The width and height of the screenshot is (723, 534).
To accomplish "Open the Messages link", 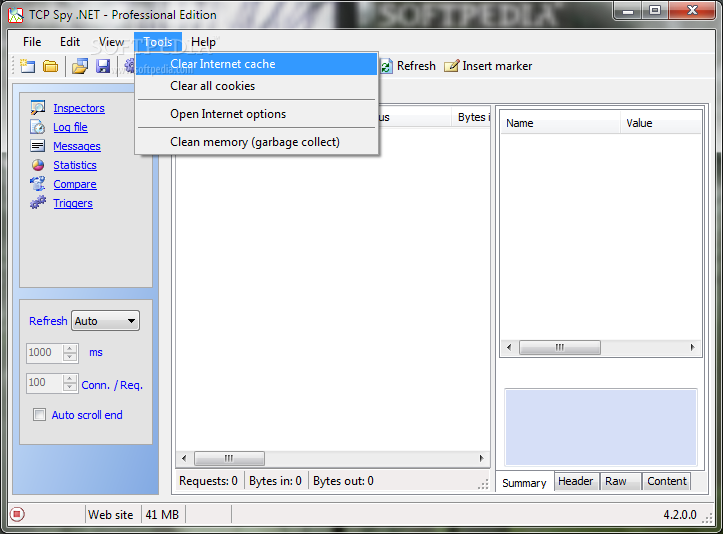I will (77, 146).
